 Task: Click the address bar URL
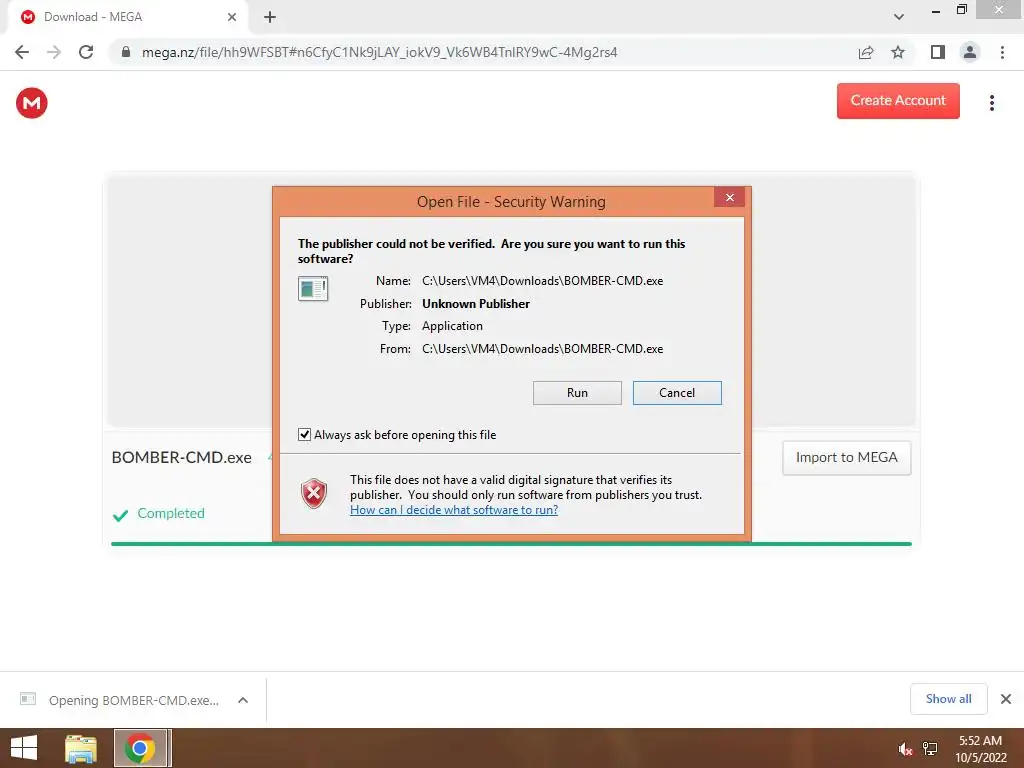[379, 52]
